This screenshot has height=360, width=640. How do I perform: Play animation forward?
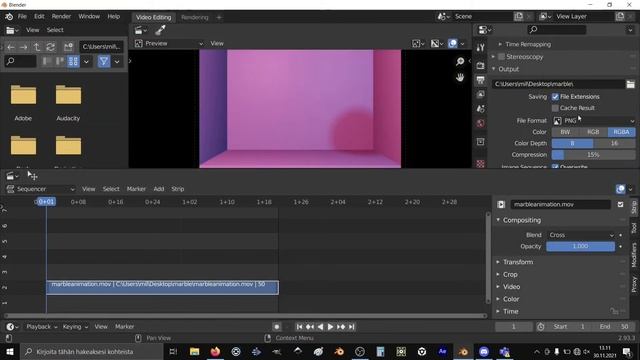pos(330,327)
